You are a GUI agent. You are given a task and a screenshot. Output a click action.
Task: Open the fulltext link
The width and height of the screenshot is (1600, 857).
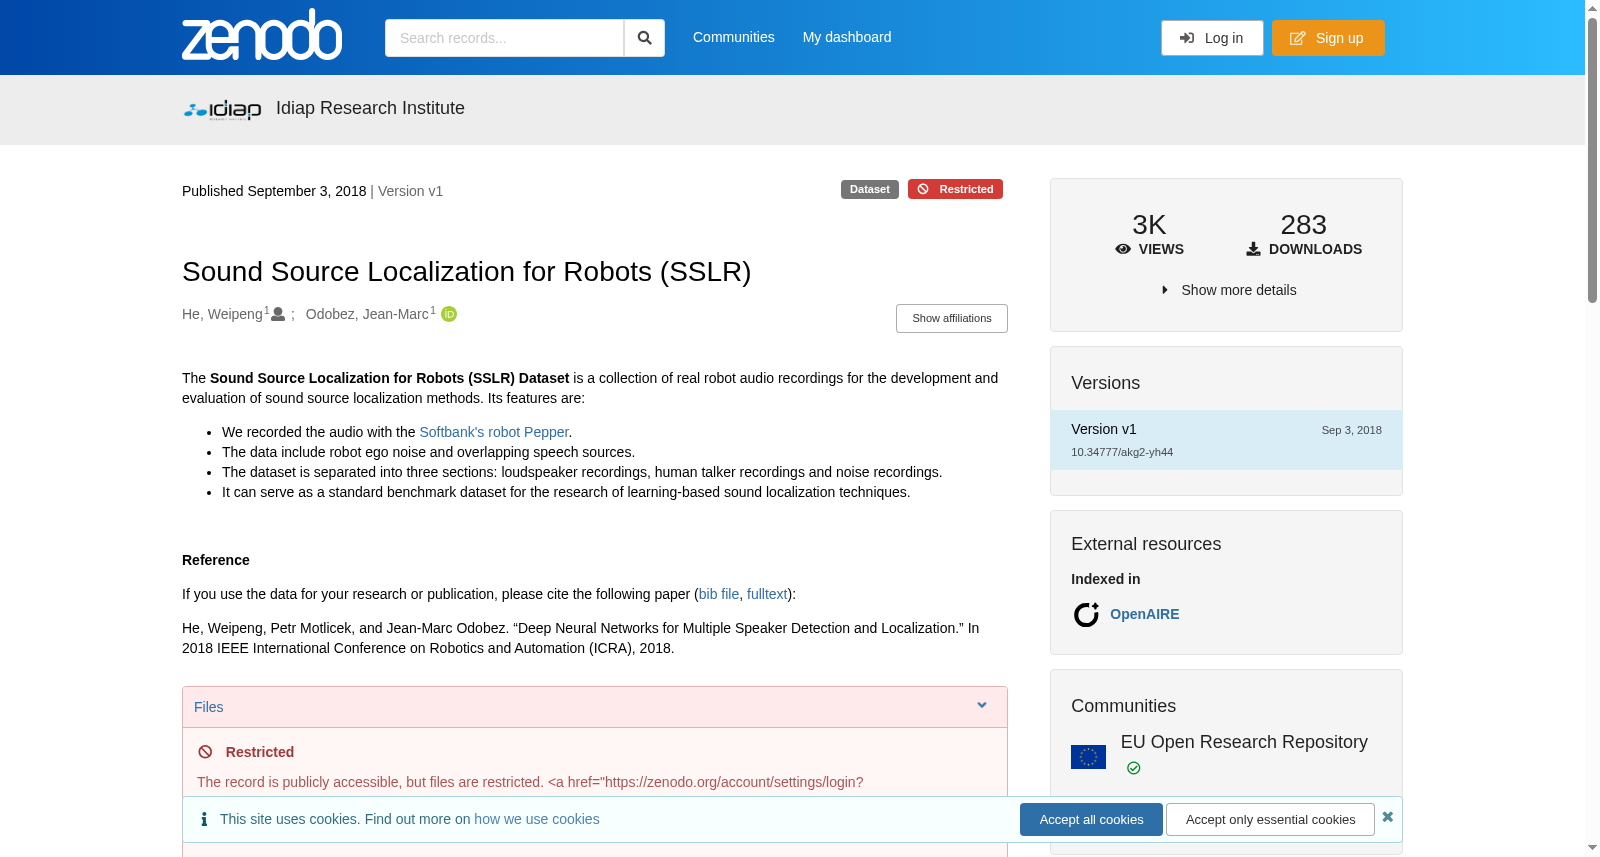tap(767, 594)
